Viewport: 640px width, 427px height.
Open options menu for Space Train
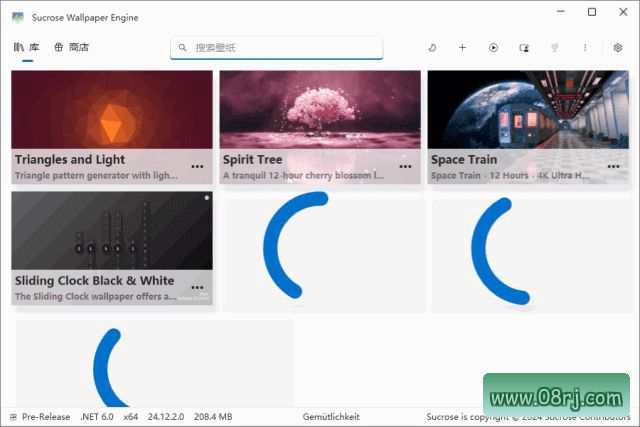coord(613,167)
